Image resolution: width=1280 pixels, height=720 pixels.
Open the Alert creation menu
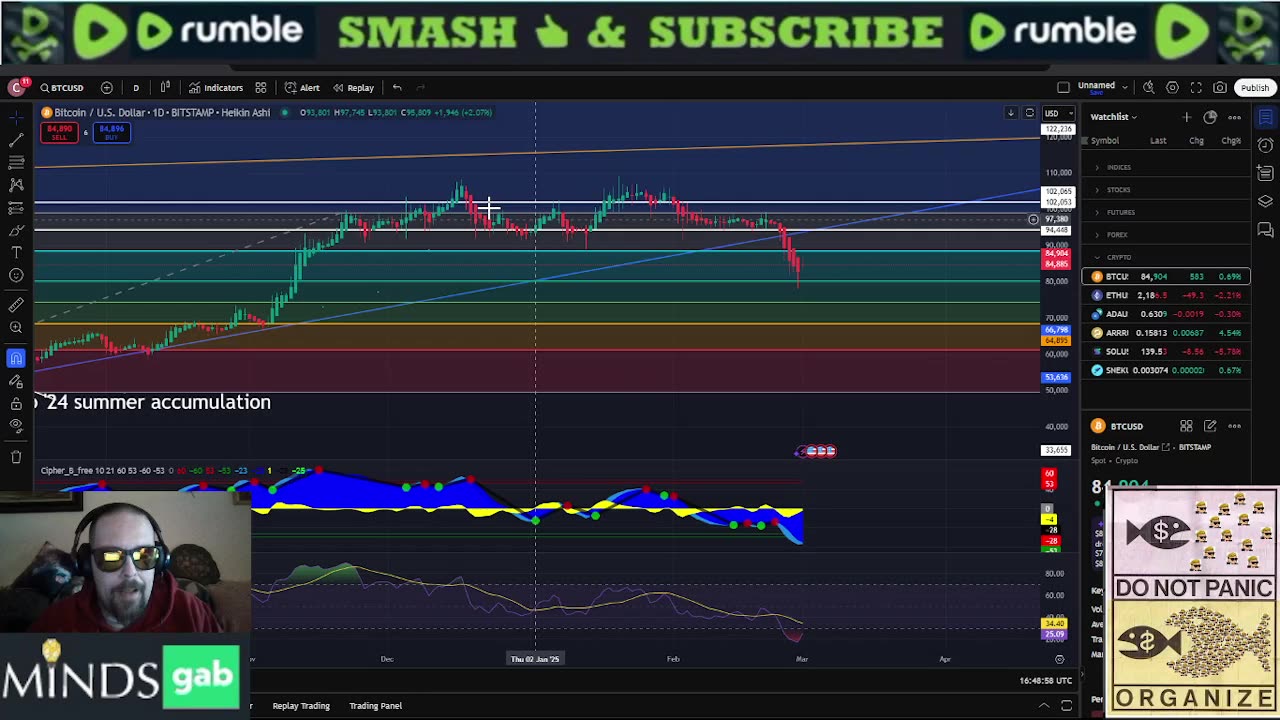tap(302, 88)
